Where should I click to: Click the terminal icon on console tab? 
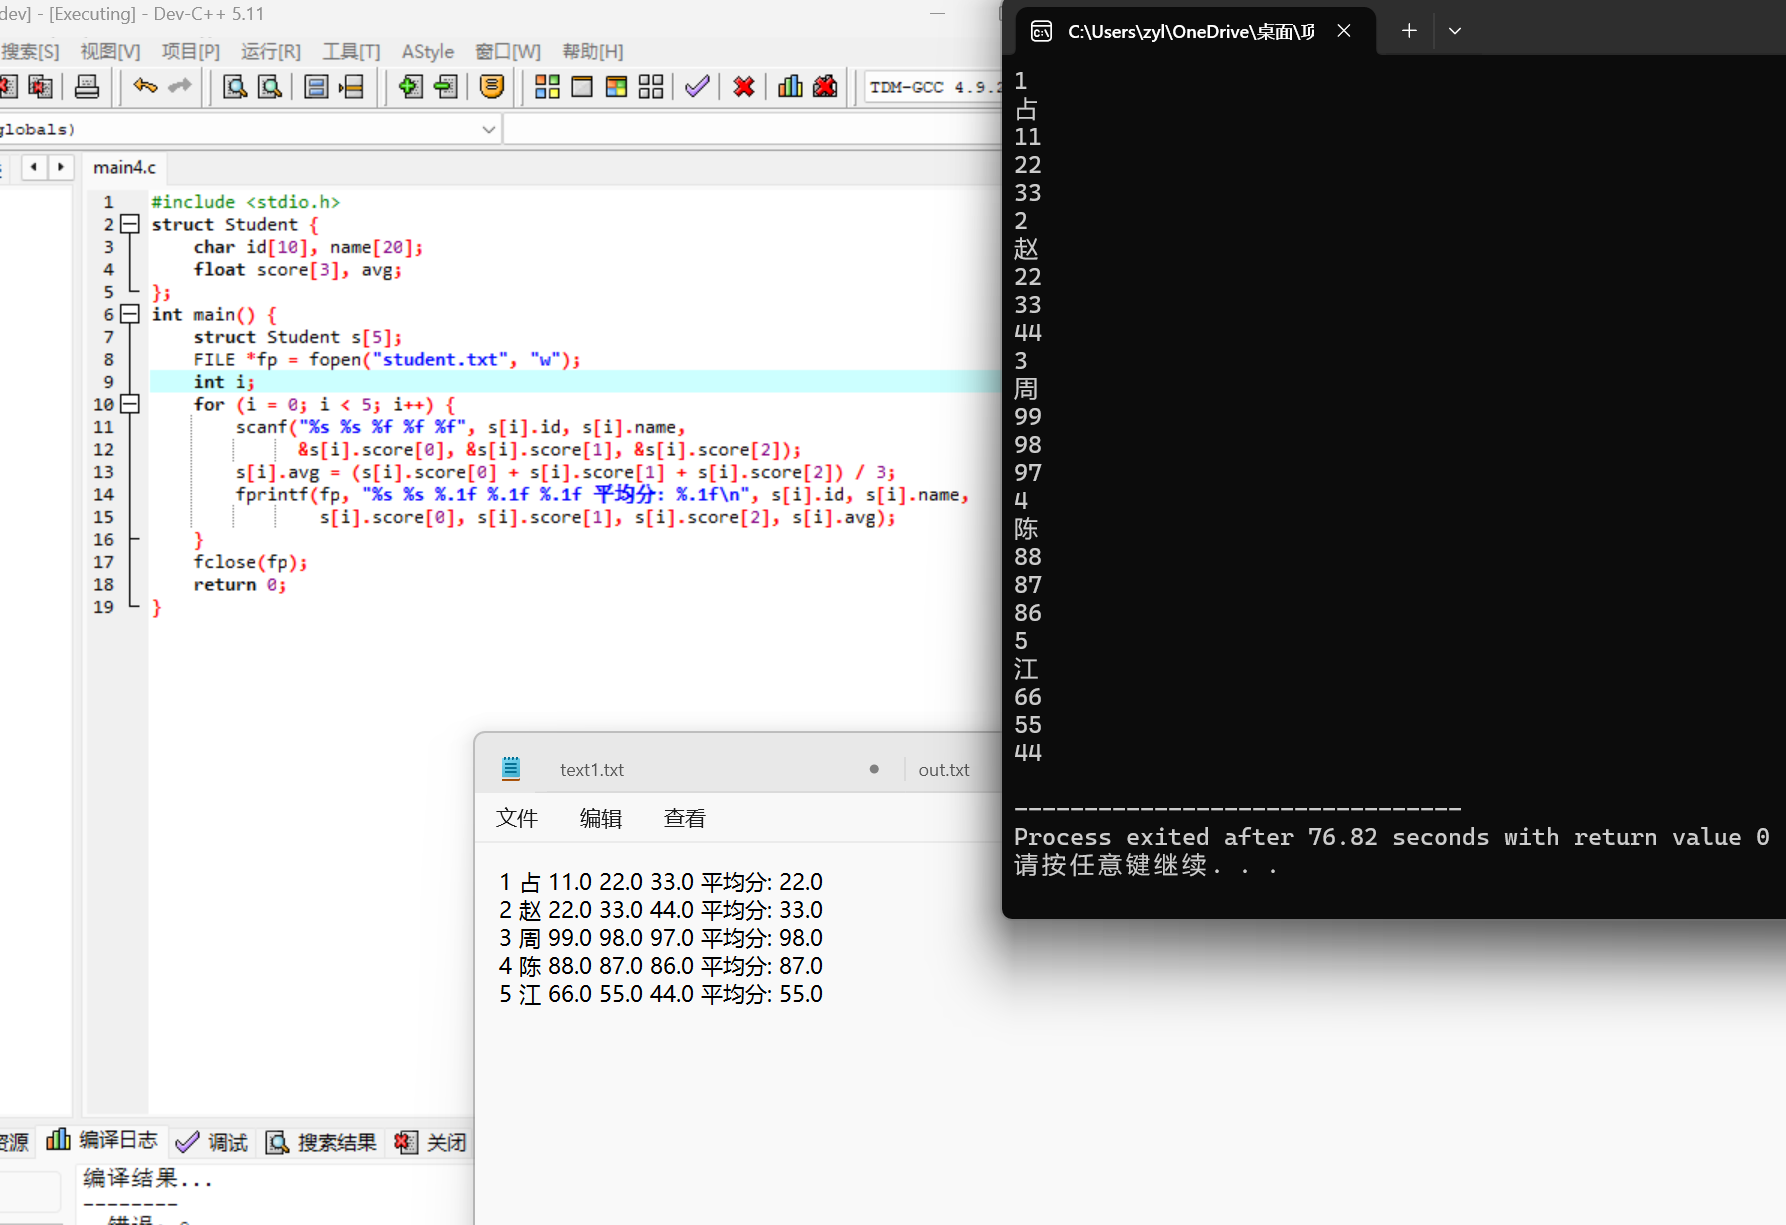coord(1041,31)
